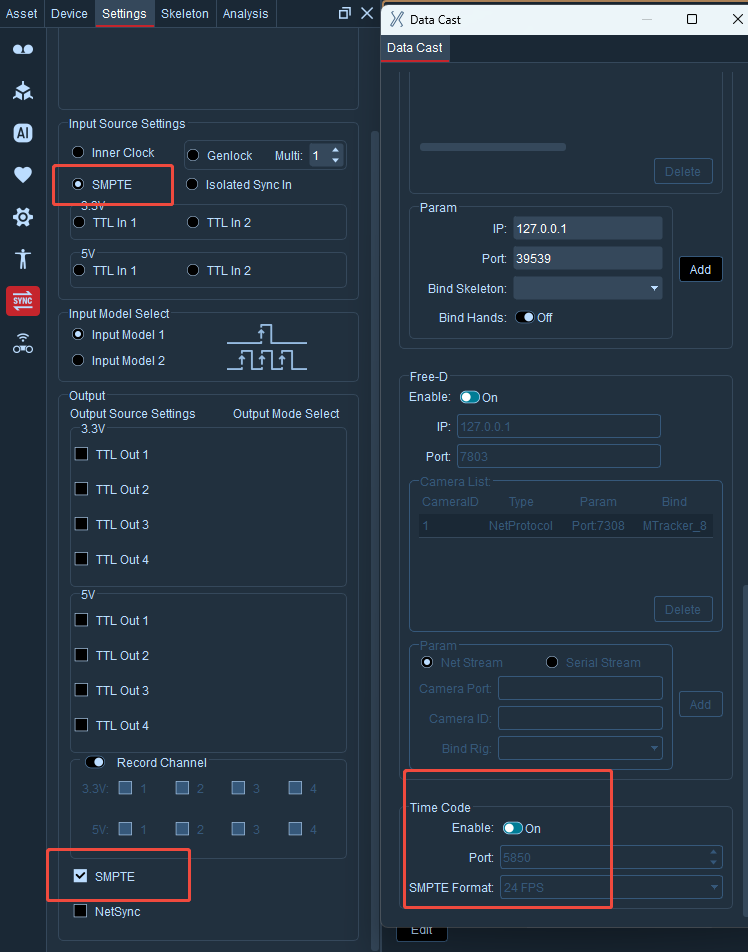
Task: Click the Camera ID input field
Action: [x=580, y=718]
